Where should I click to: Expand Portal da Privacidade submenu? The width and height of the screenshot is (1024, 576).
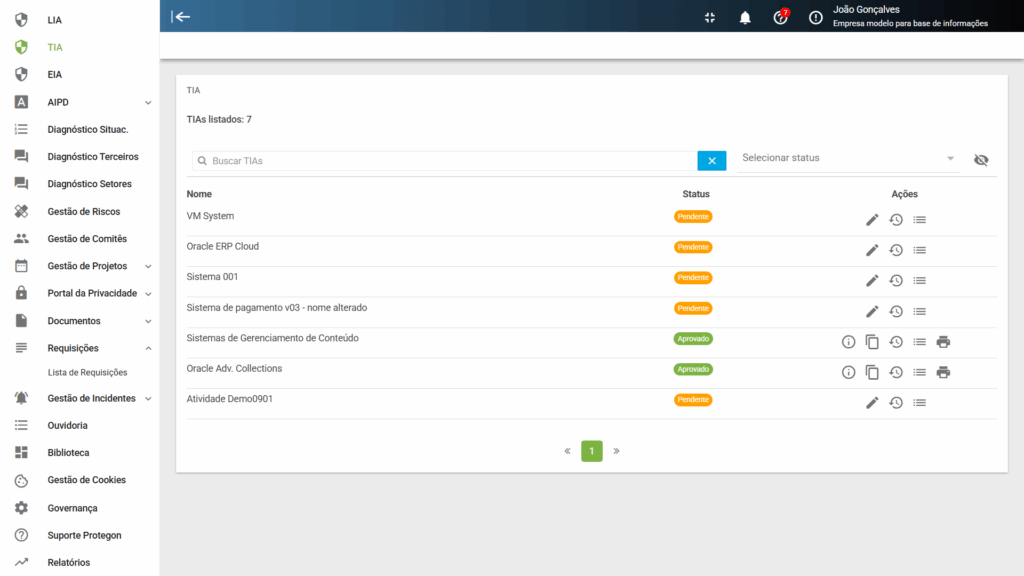pyautogui.click(x=148, y=294)
